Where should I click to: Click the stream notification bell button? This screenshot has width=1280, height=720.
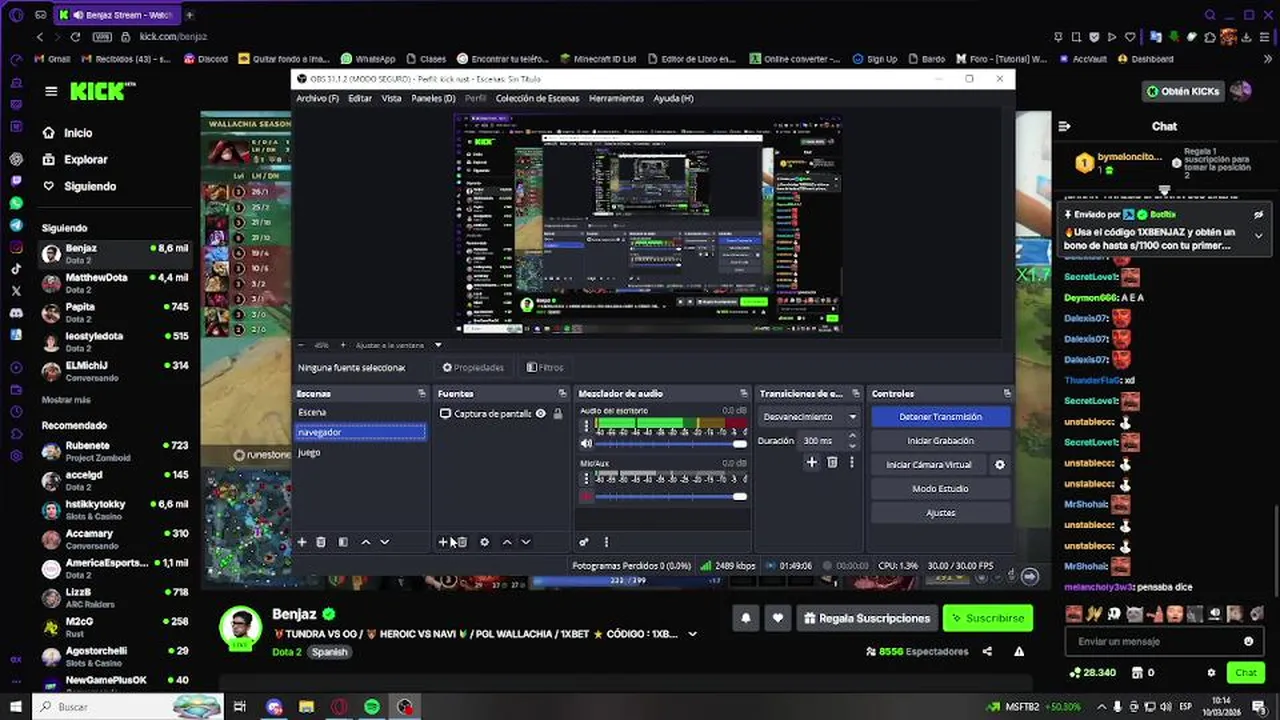pos(745,618)
